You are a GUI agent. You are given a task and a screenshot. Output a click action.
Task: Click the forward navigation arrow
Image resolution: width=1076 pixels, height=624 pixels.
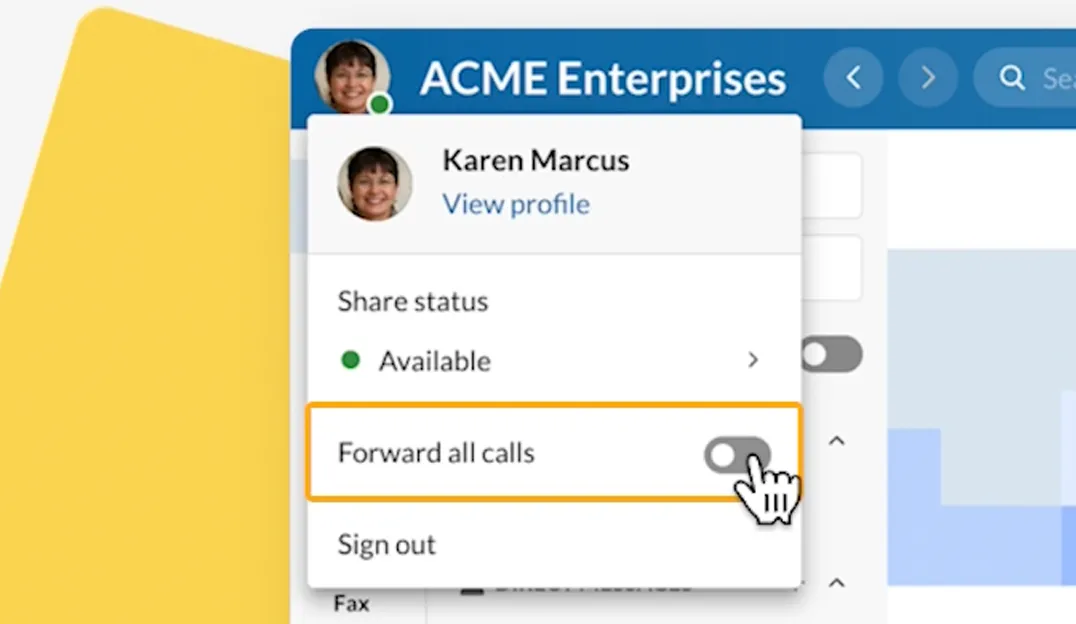(928, 77)
